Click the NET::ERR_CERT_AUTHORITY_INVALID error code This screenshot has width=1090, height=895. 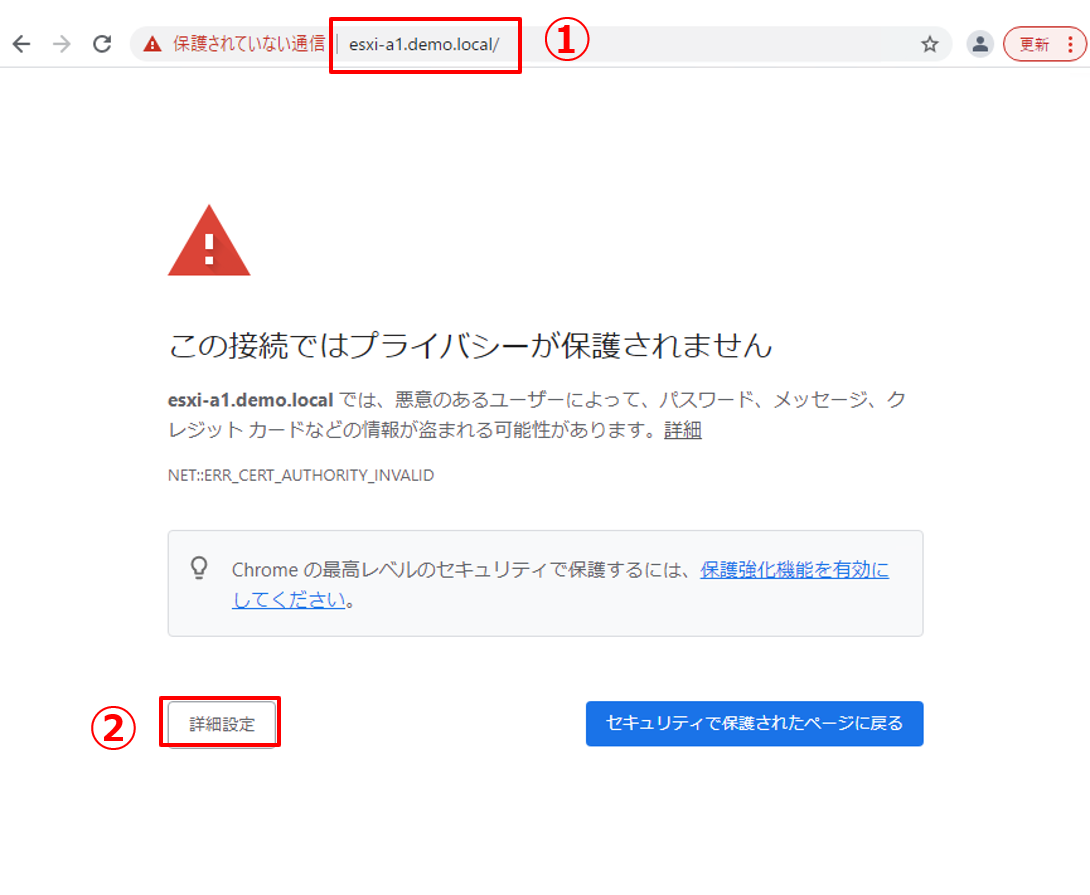(x=300, y=475)
